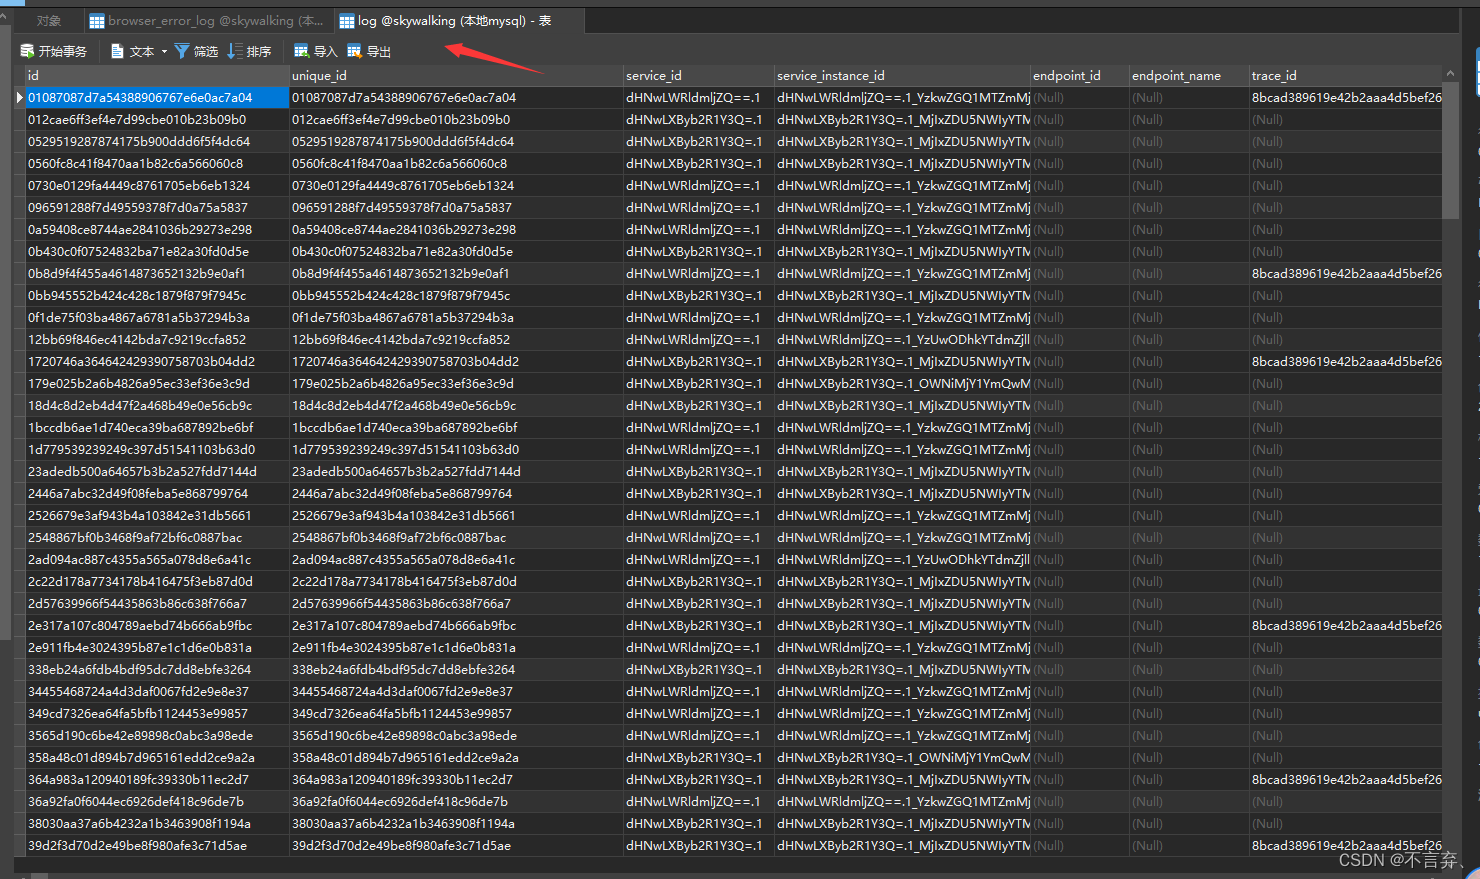
Task: Select id cell 338eb24a6fdb4bdf95dc7dd8ebfe3264
Action: point(157,670)
